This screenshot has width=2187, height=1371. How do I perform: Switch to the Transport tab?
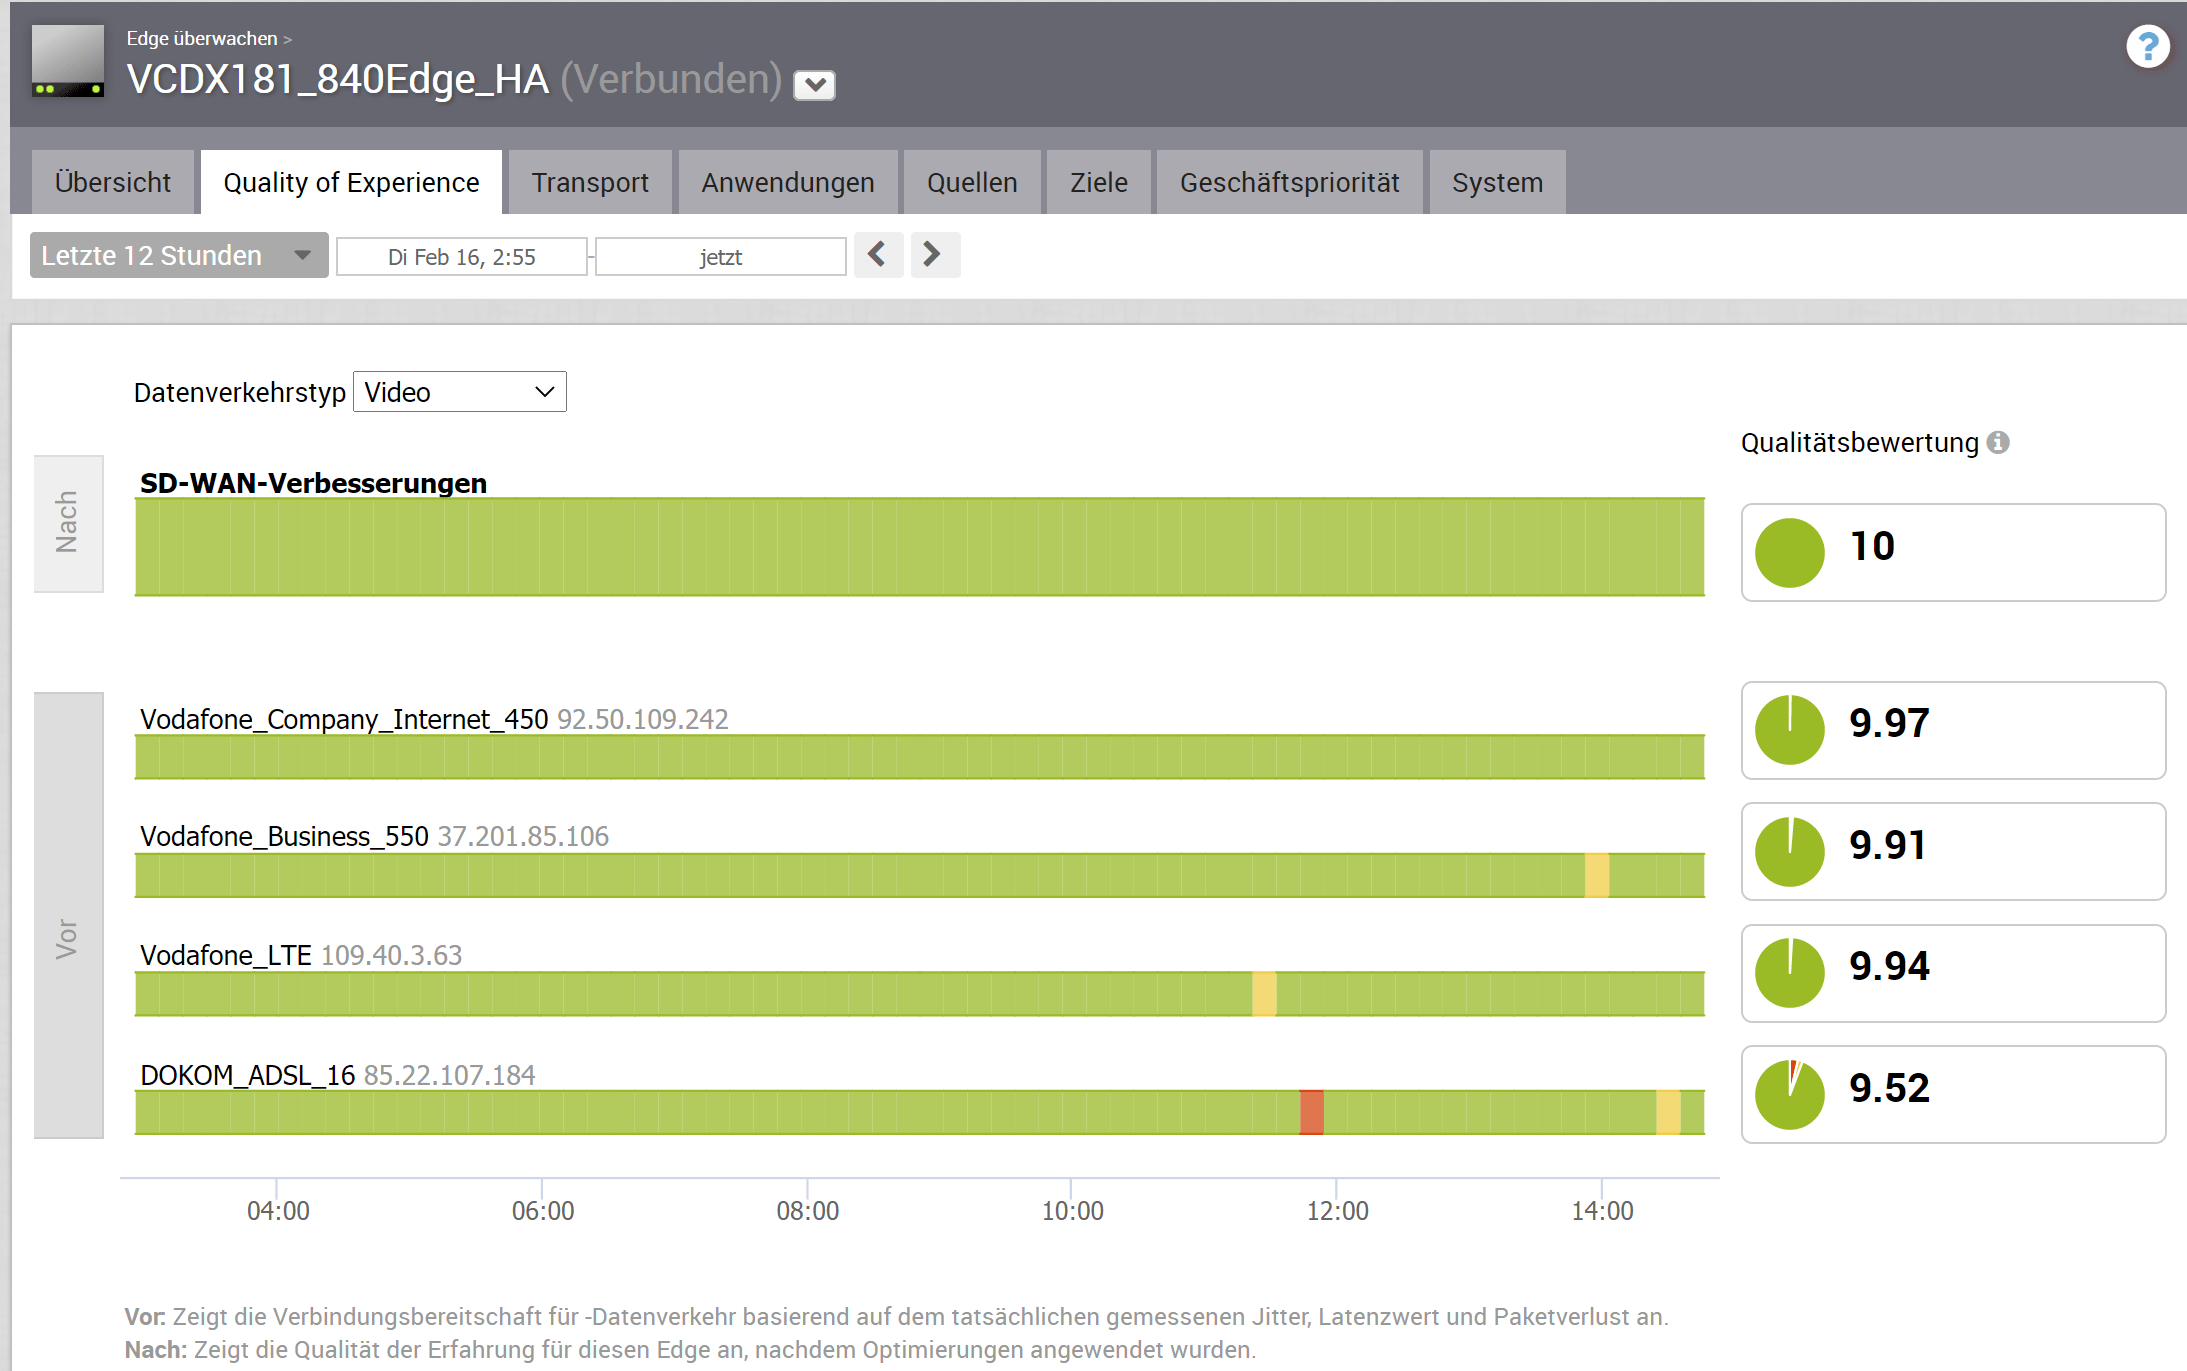(589, 182)
